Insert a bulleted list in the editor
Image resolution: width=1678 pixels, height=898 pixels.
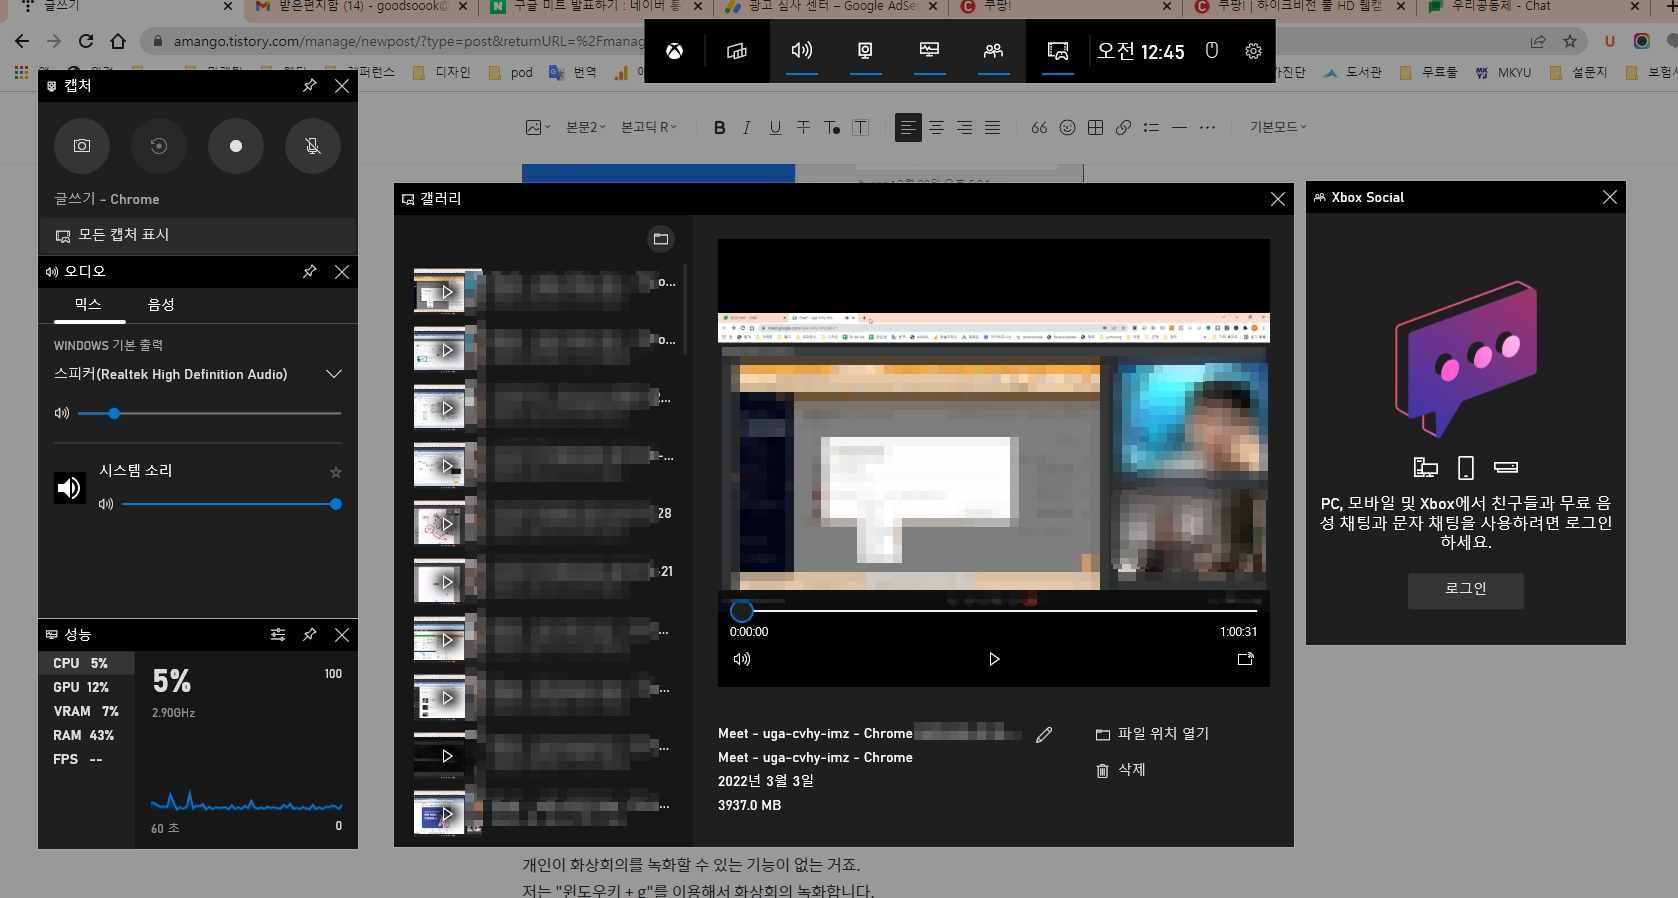1151,127
